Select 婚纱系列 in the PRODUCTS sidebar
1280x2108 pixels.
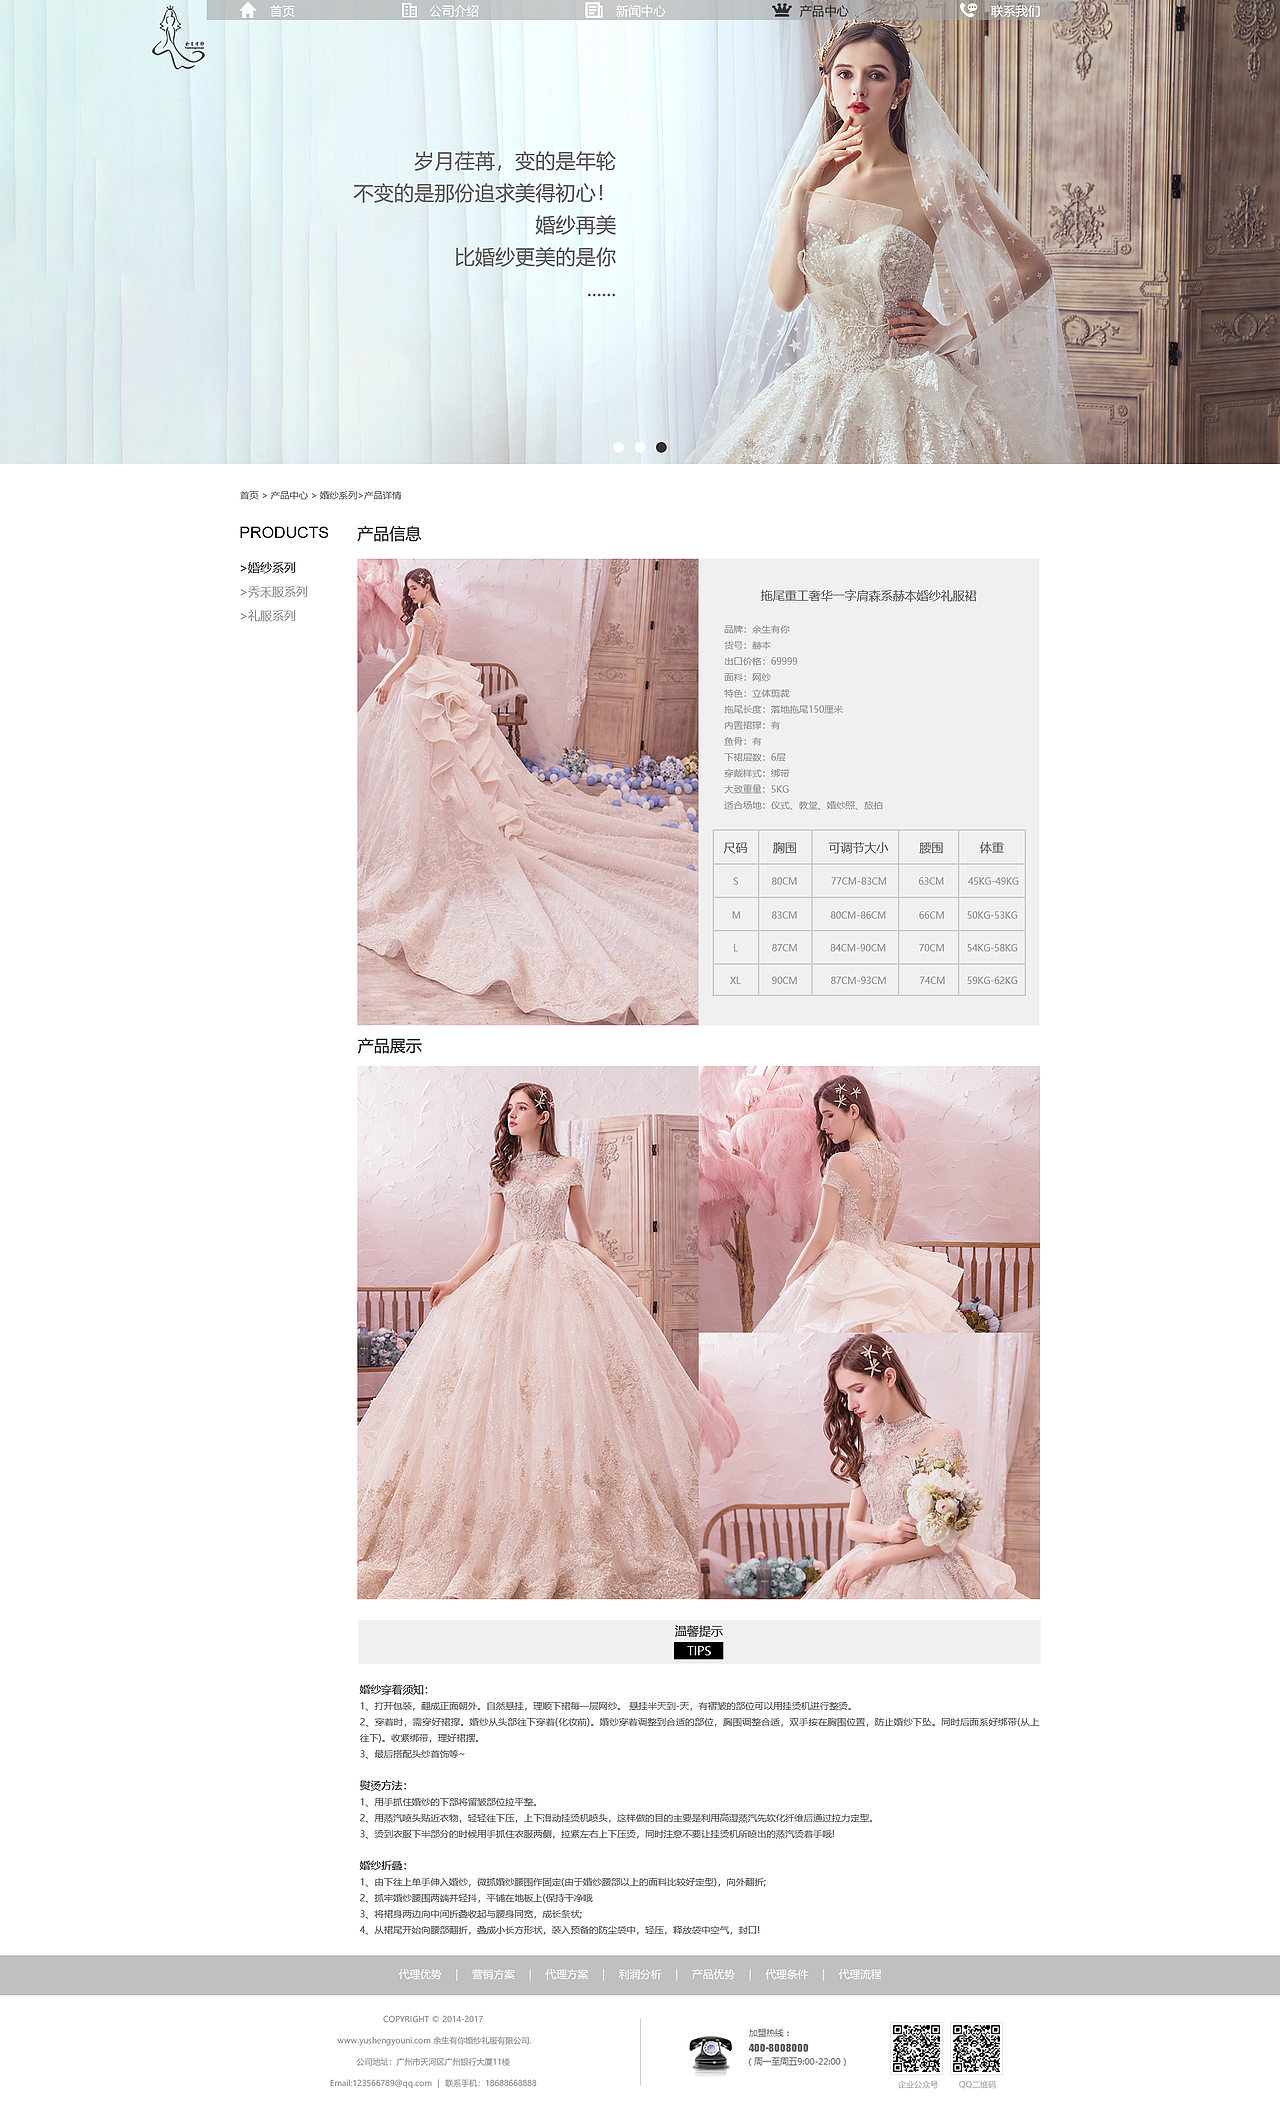[268, 567]
